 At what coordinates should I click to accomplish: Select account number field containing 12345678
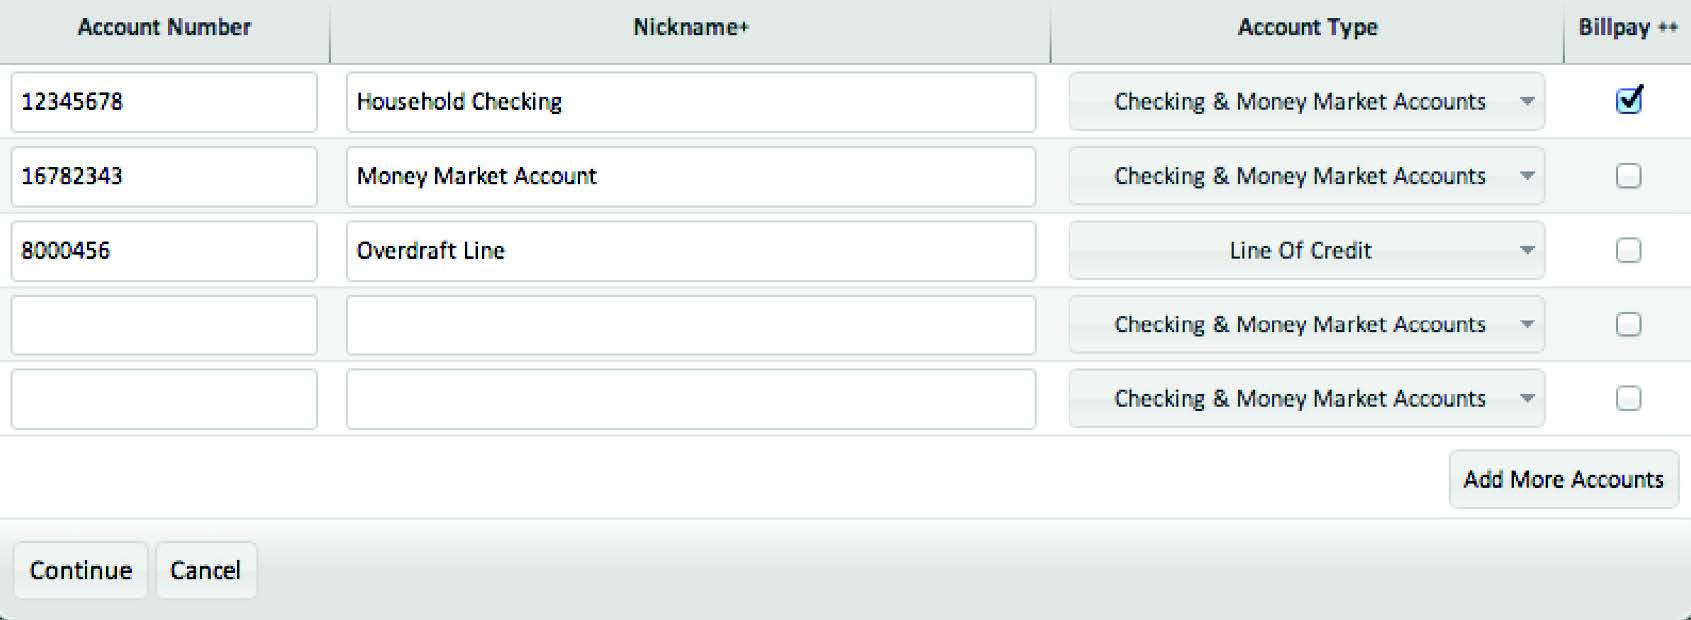[164, 101]
